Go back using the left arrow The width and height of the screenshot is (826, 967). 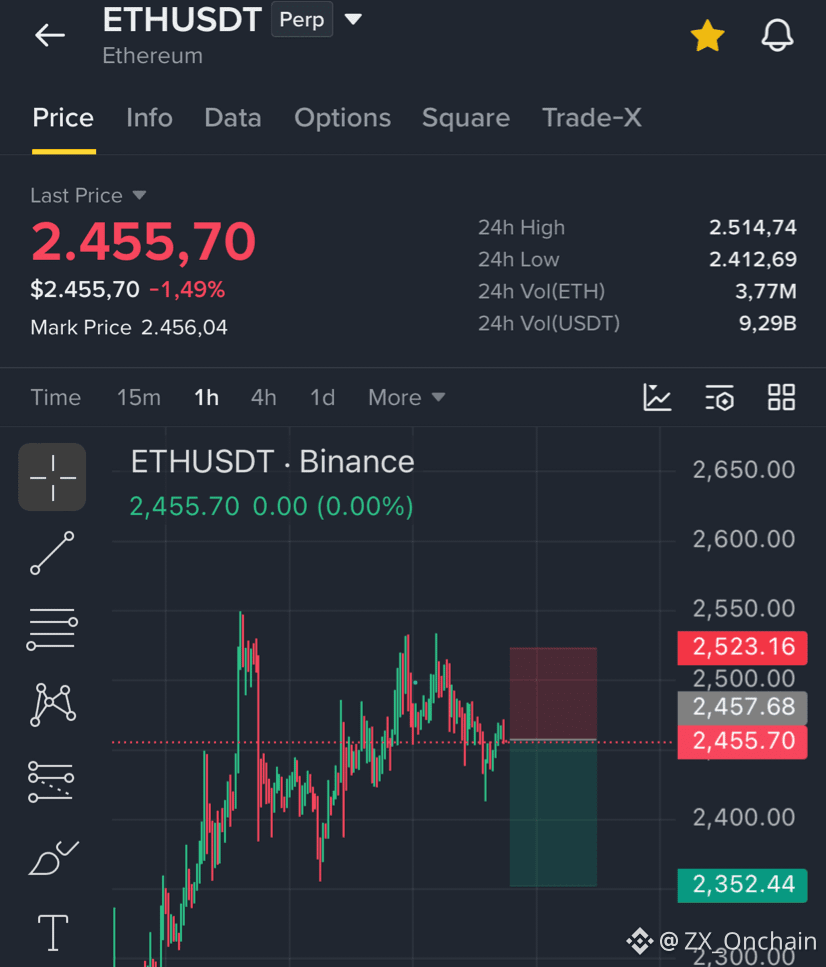[x=50, y=35]
